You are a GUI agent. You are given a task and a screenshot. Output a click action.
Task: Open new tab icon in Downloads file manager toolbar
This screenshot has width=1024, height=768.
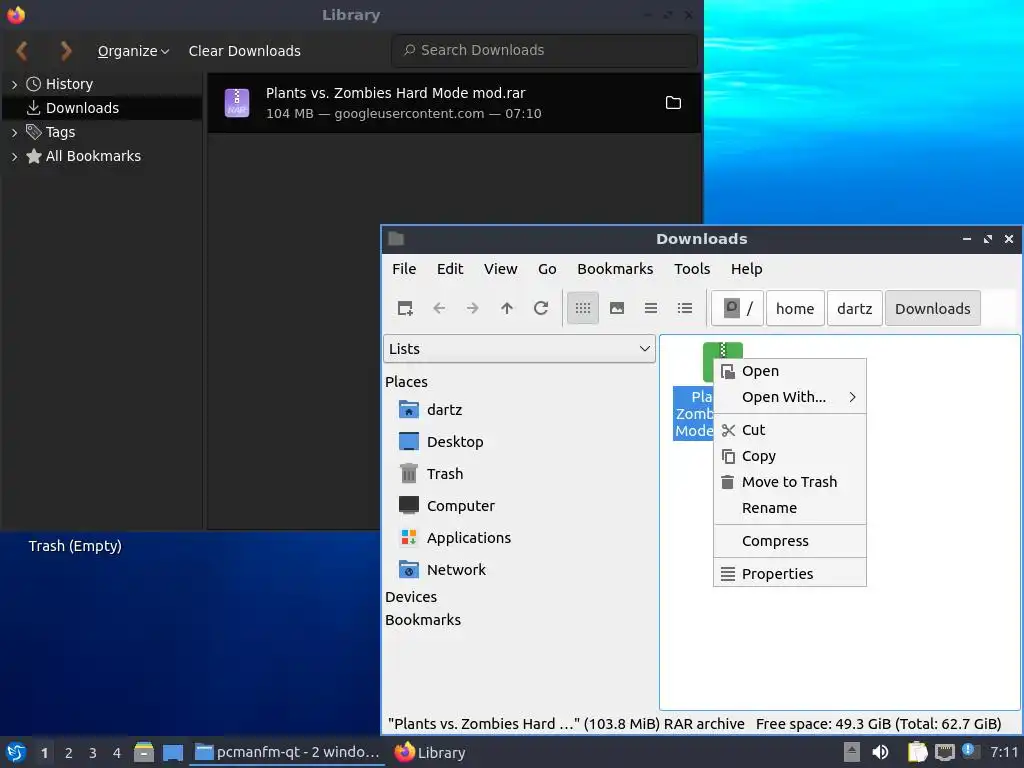tap(405, 308)
